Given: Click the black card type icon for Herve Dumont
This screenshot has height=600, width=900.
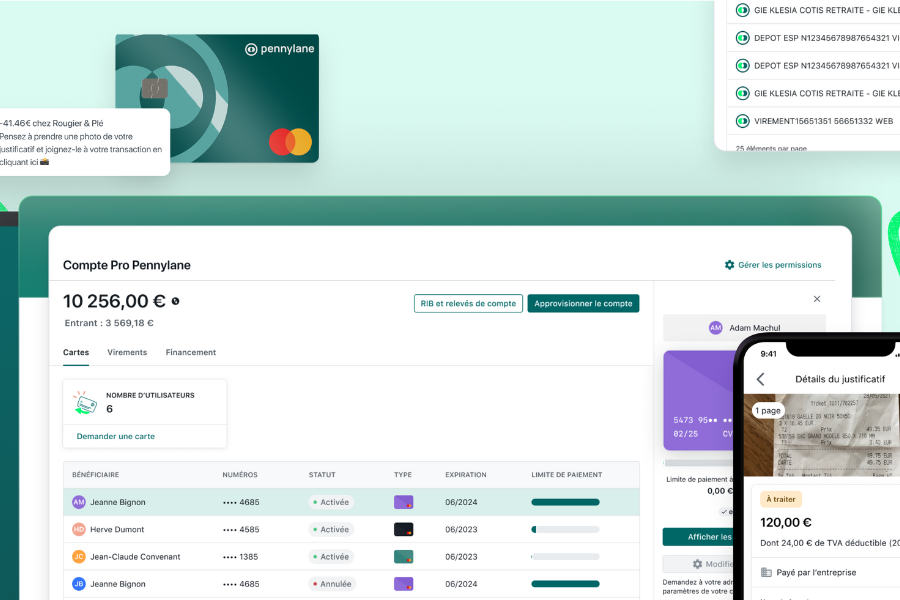Looking at the screenshot, I should (404, 529).
